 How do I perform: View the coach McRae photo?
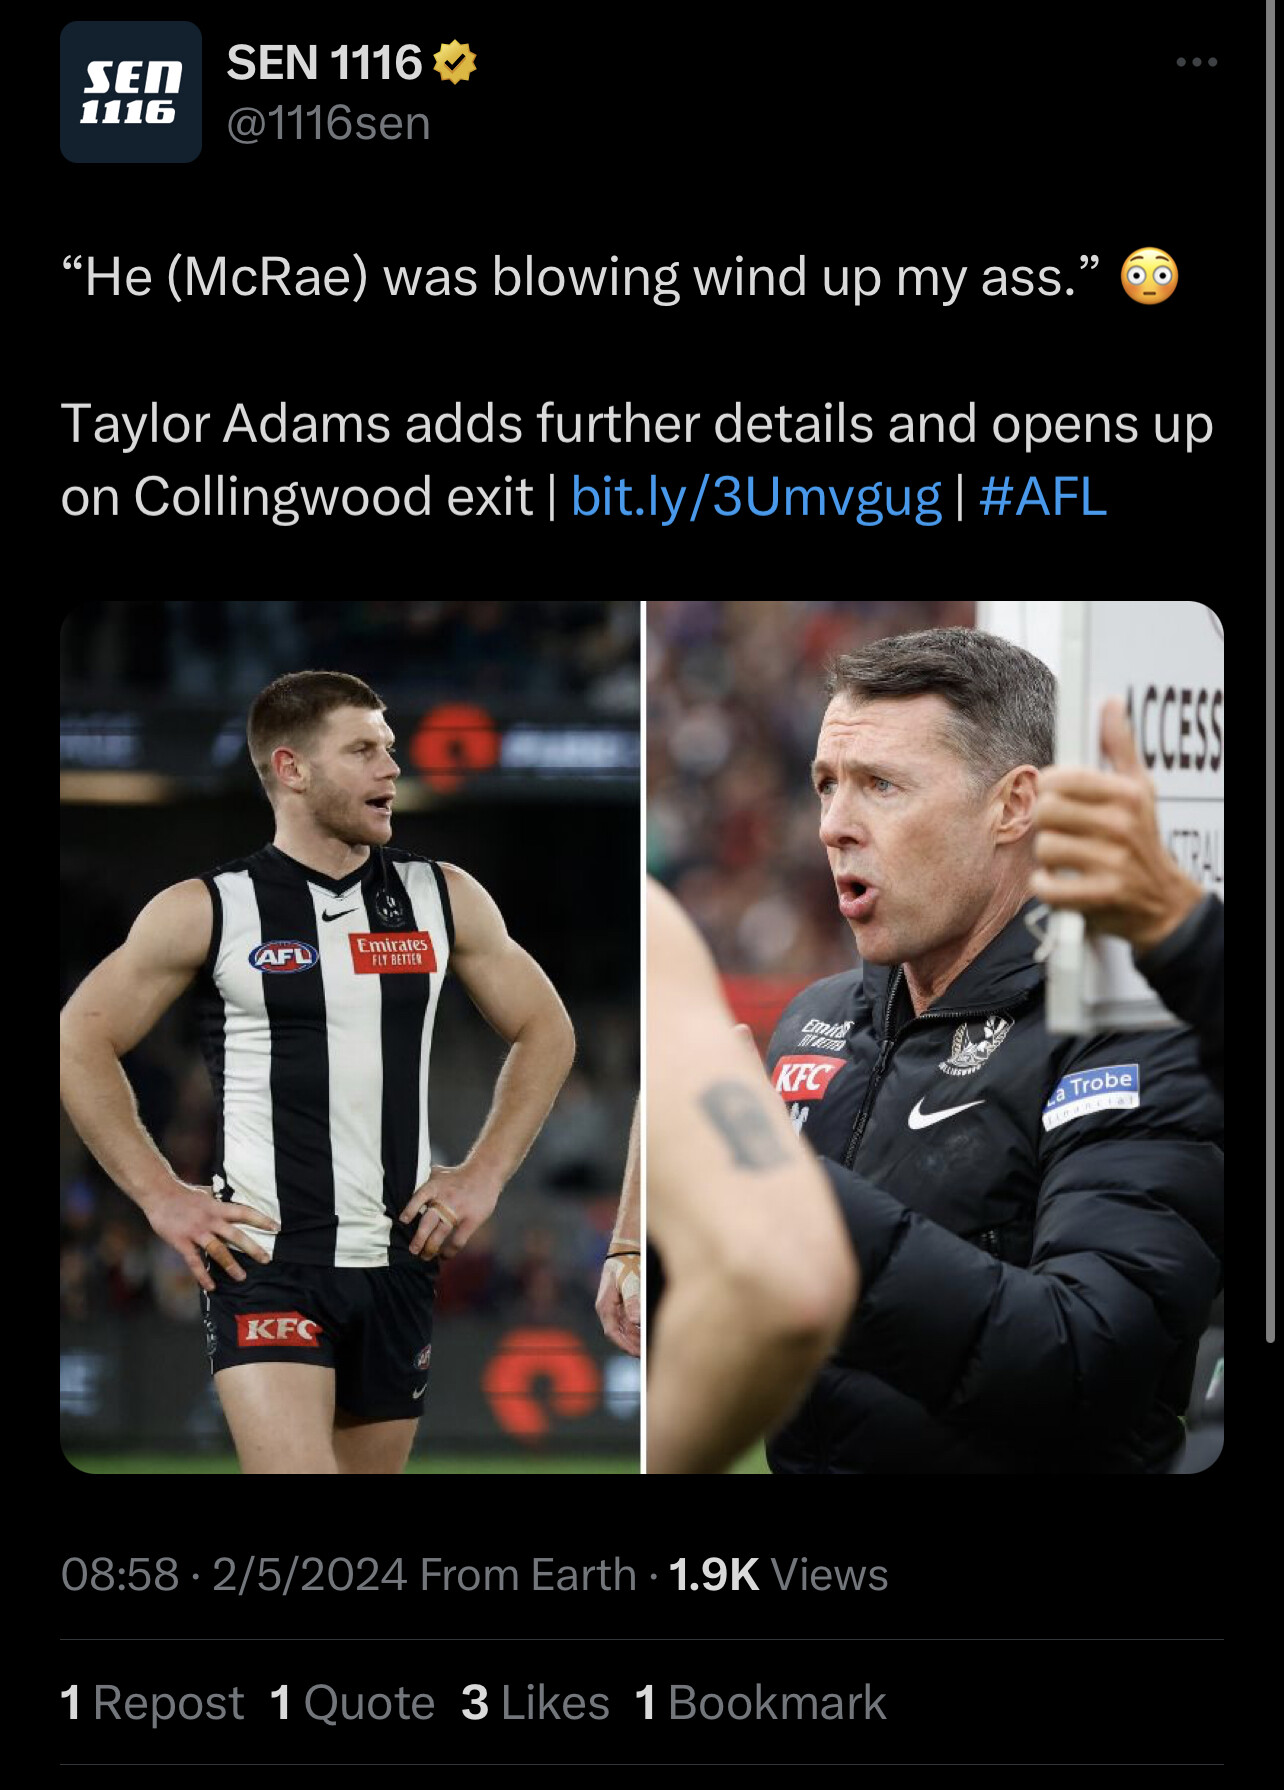[935, 1037]
